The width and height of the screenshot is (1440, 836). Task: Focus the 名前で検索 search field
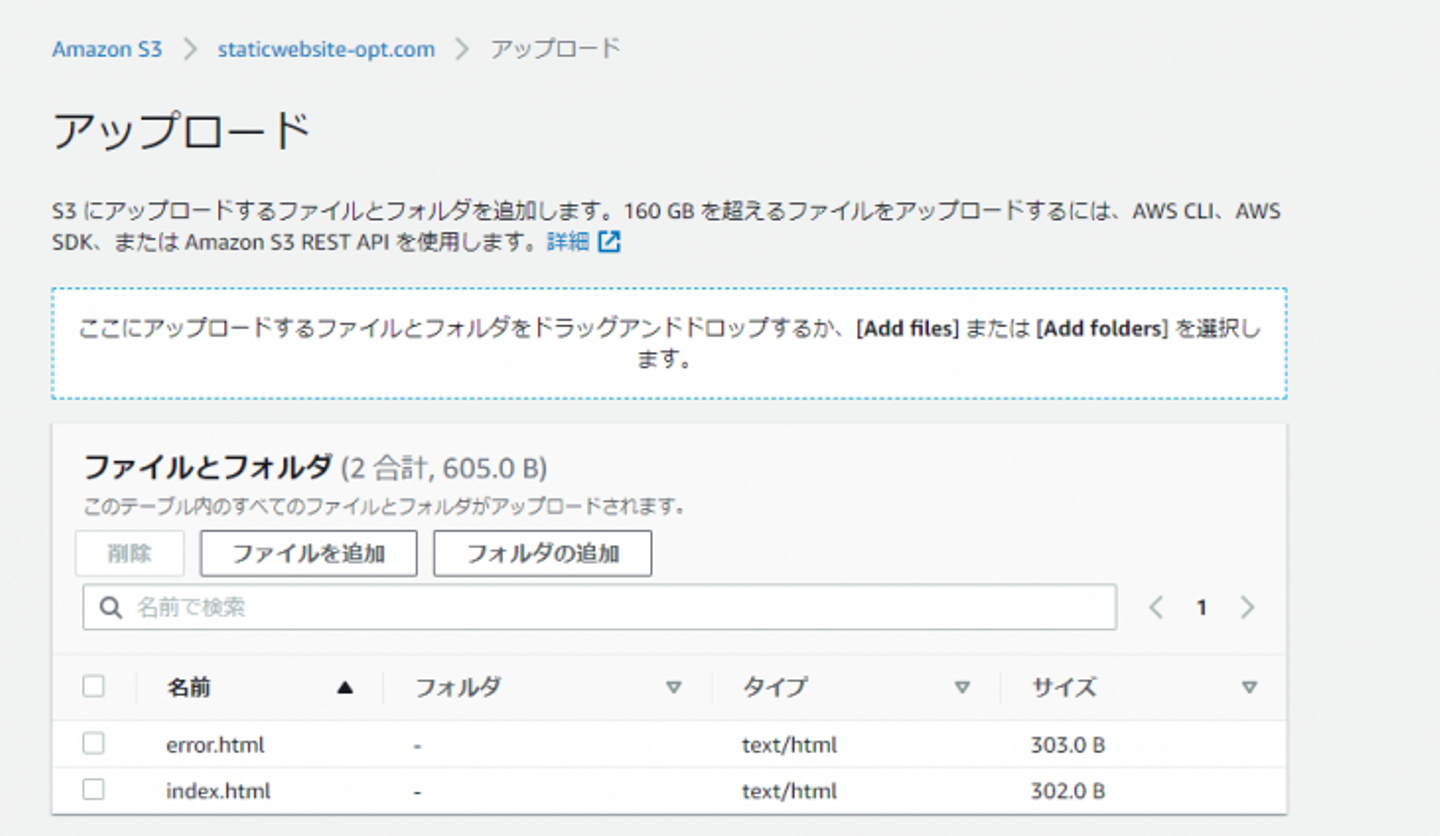[620, 607]
